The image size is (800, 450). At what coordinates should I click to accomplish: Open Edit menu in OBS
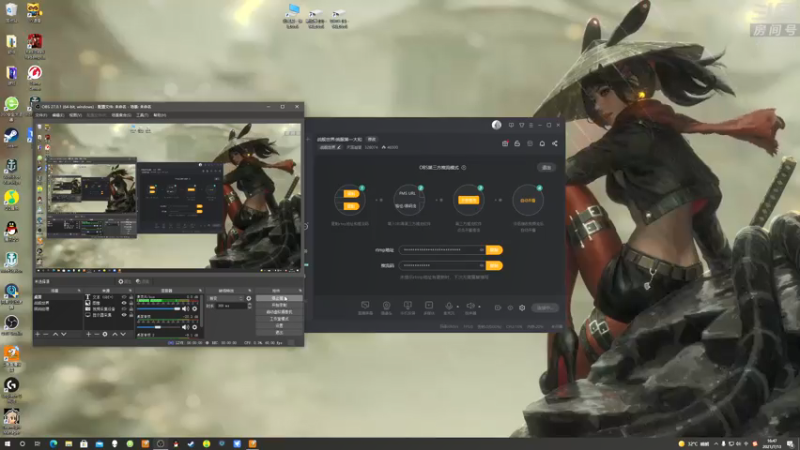point(58,115)
